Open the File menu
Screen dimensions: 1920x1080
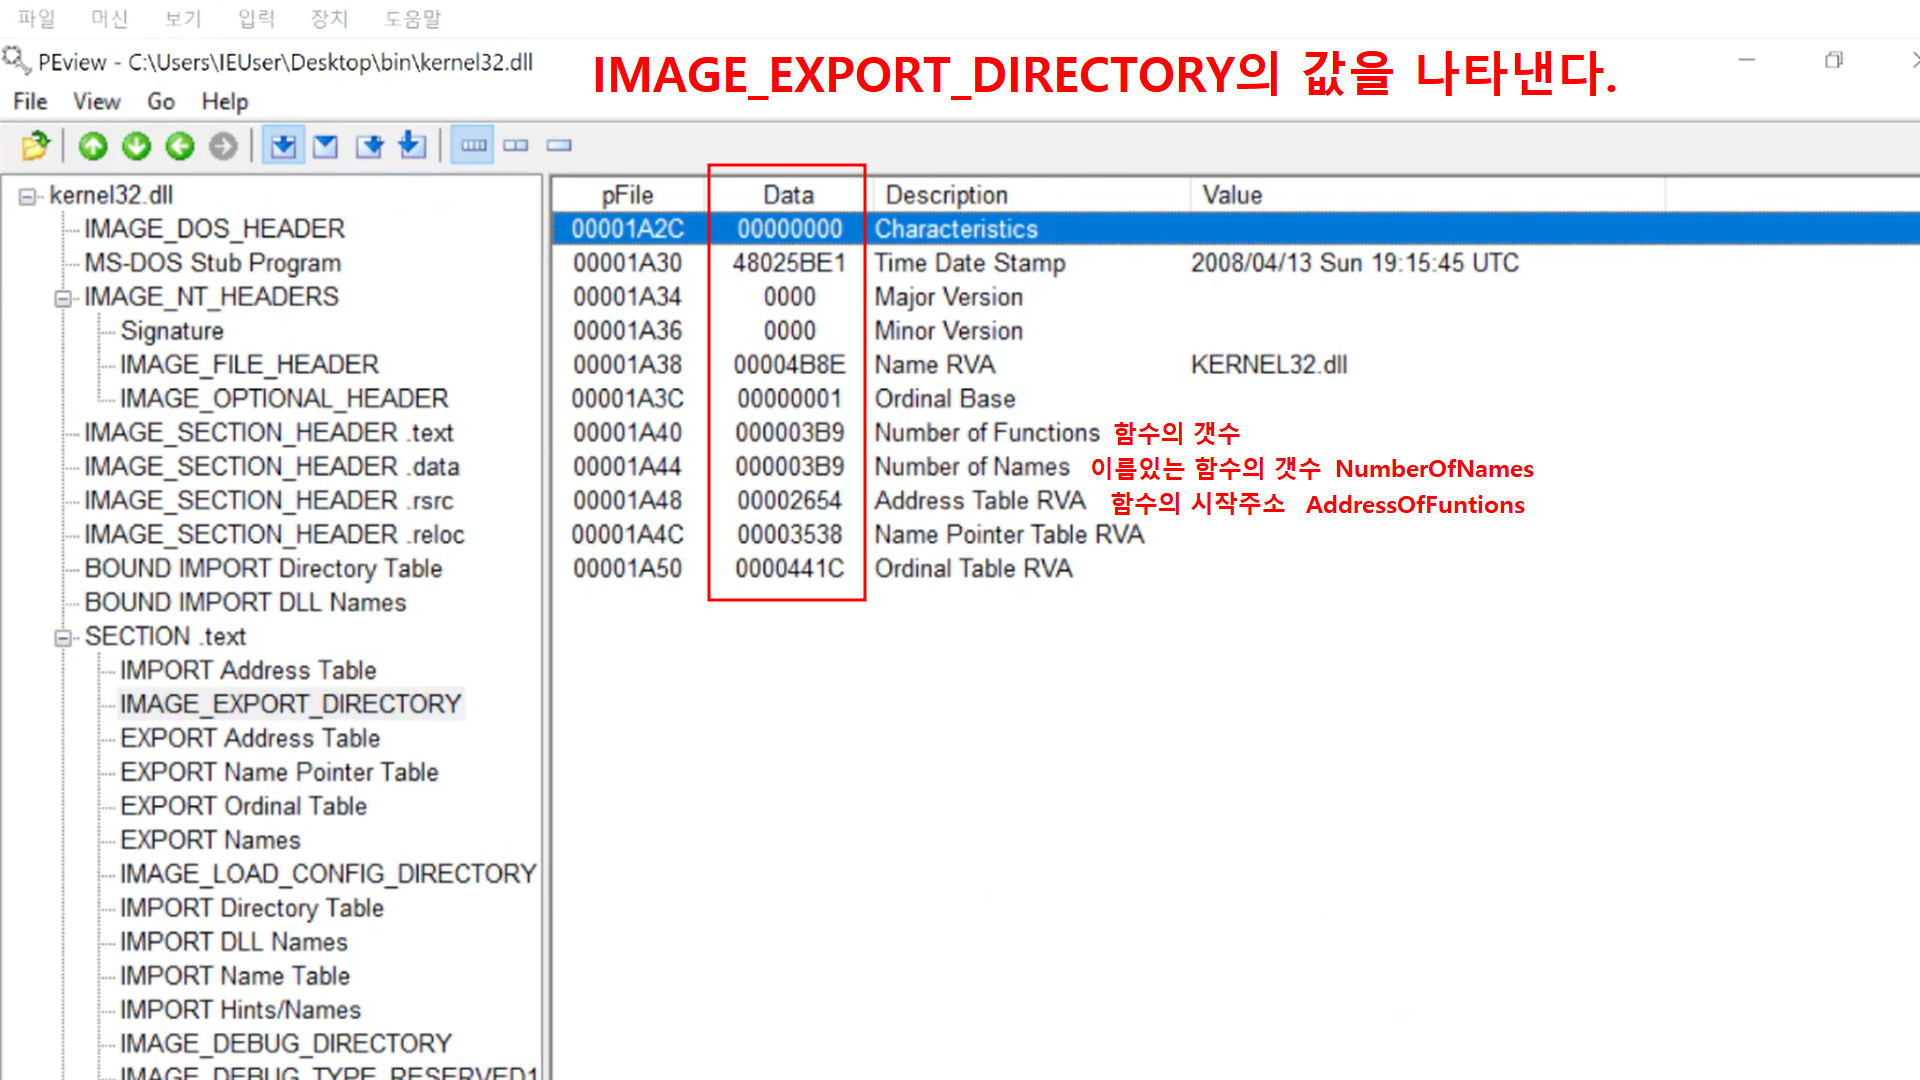(30, 101)
